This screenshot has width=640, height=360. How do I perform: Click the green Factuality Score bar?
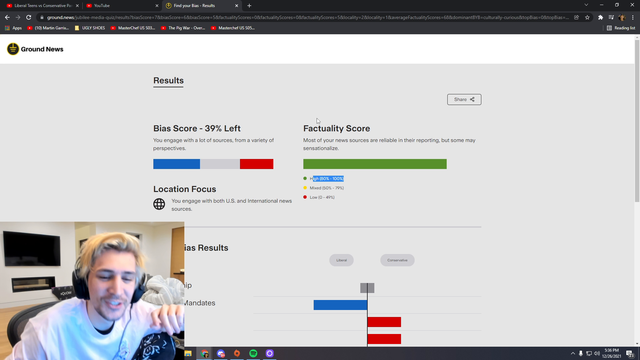click(375, 164)
